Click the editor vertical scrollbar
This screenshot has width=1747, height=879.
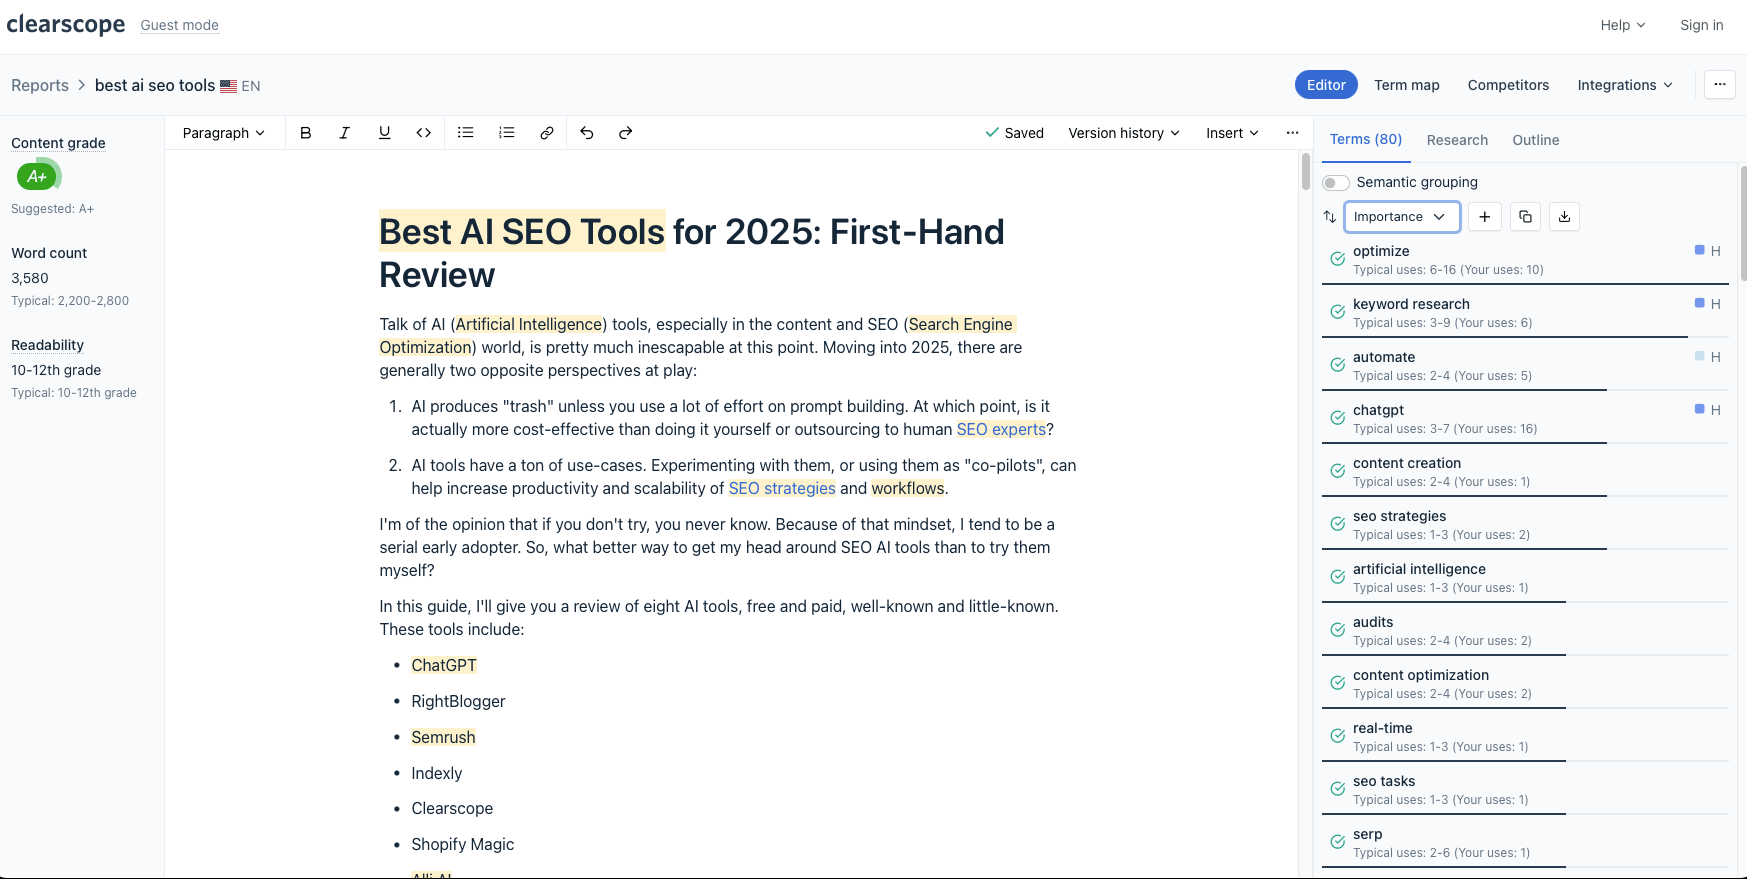coord(1305,171)
